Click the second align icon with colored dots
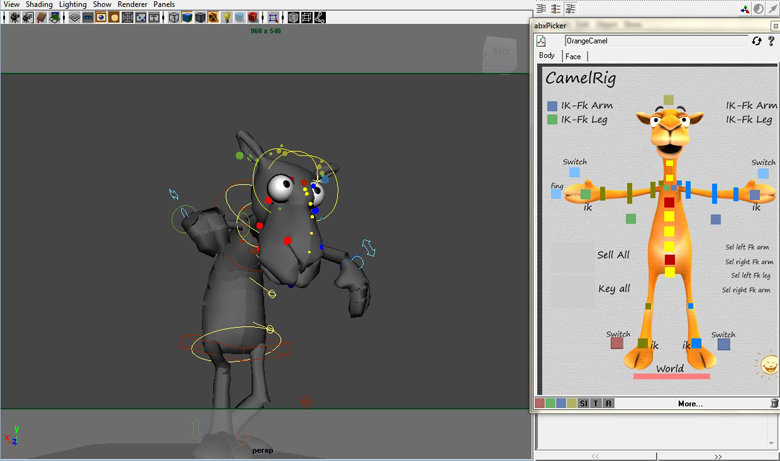The width and height of the screenshot is (780, 461). 556,8
